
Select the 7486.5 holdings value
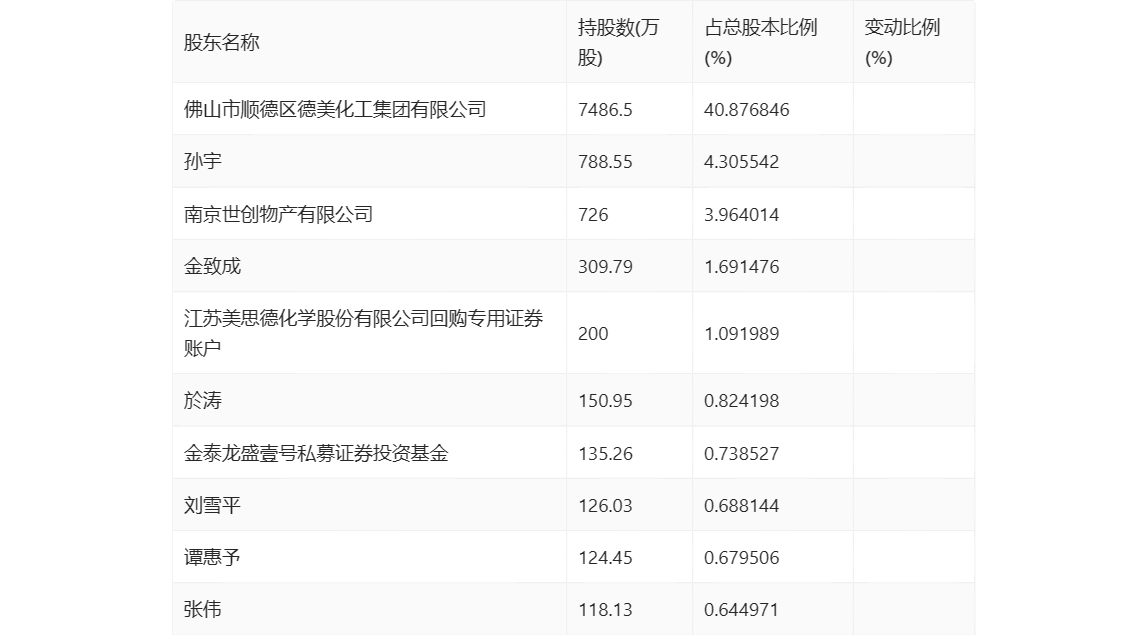coord(605,110)
